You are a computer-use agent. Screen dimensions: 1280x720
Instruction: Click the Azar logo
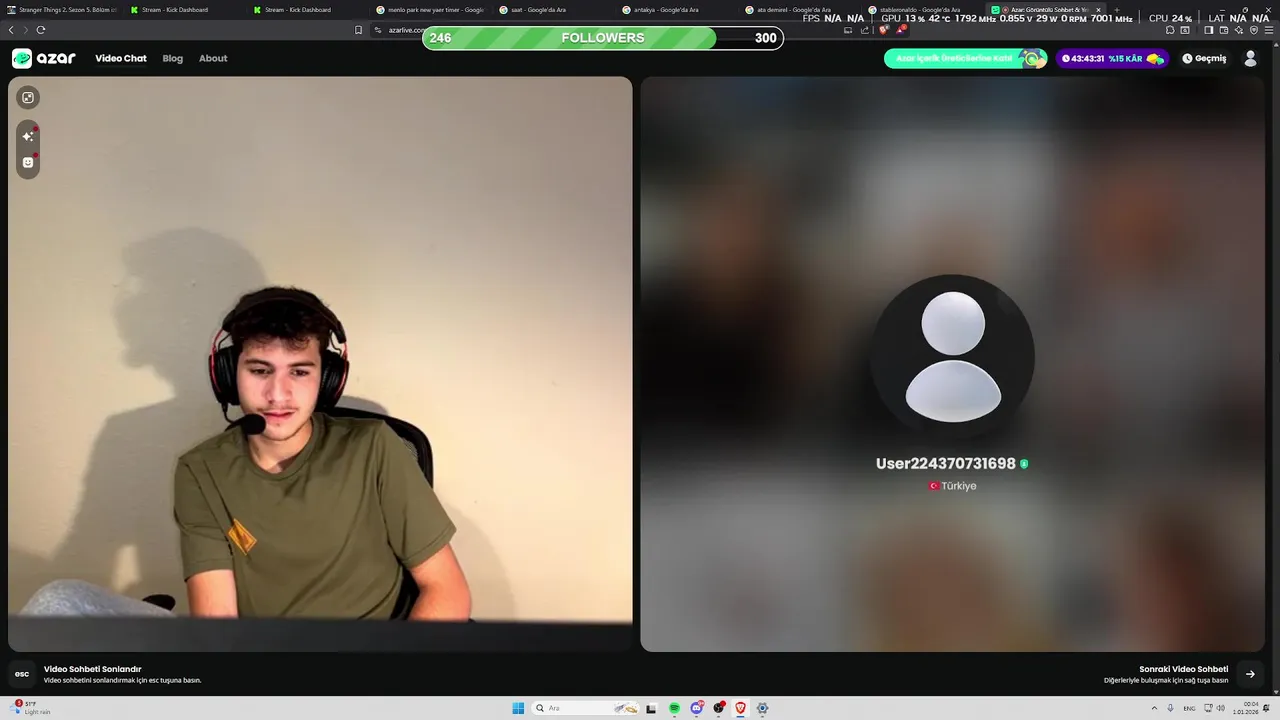(x=44, y=58)
